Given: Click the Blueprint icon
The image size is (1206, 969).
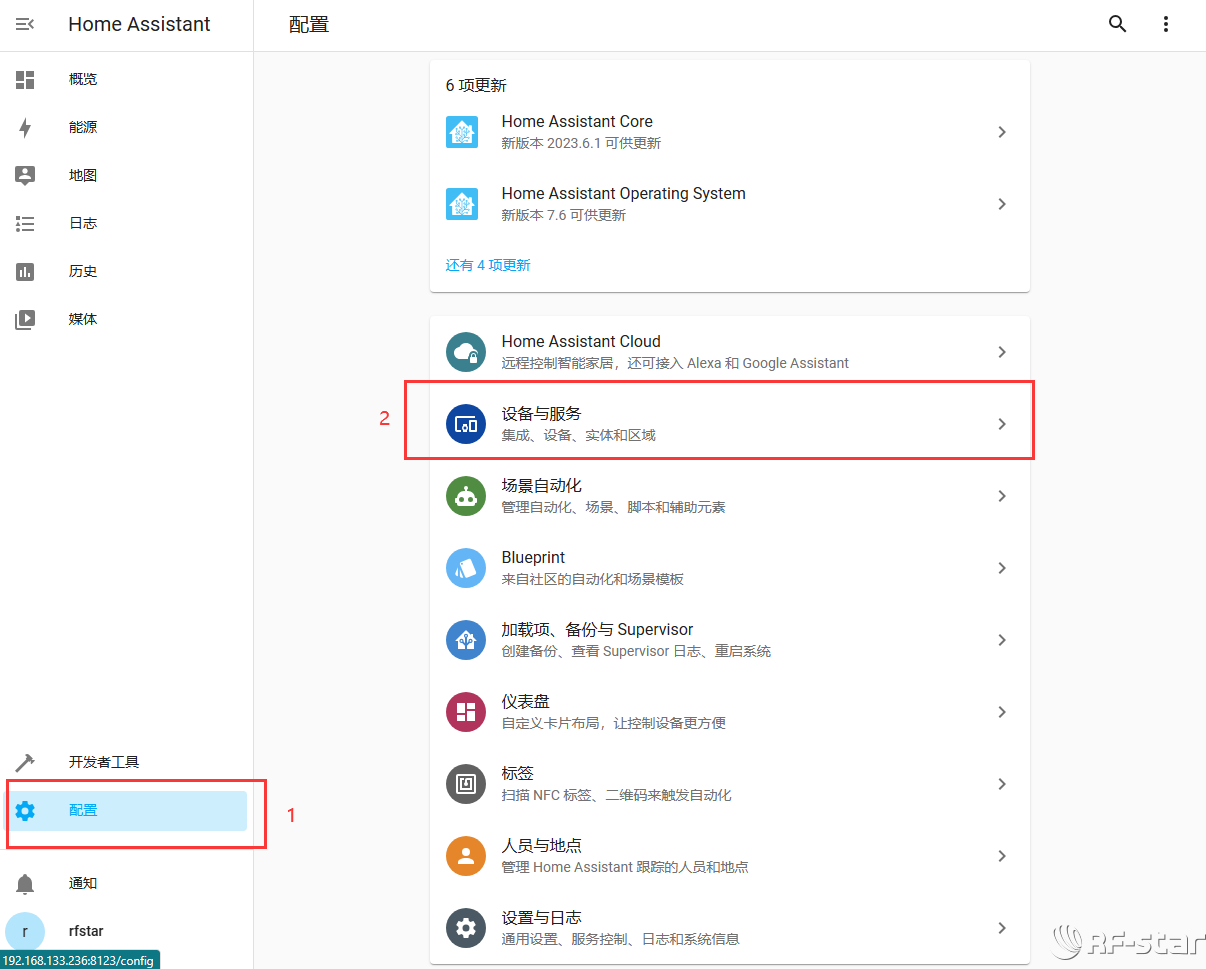Looking at the screenshot, I should [466, 568].
